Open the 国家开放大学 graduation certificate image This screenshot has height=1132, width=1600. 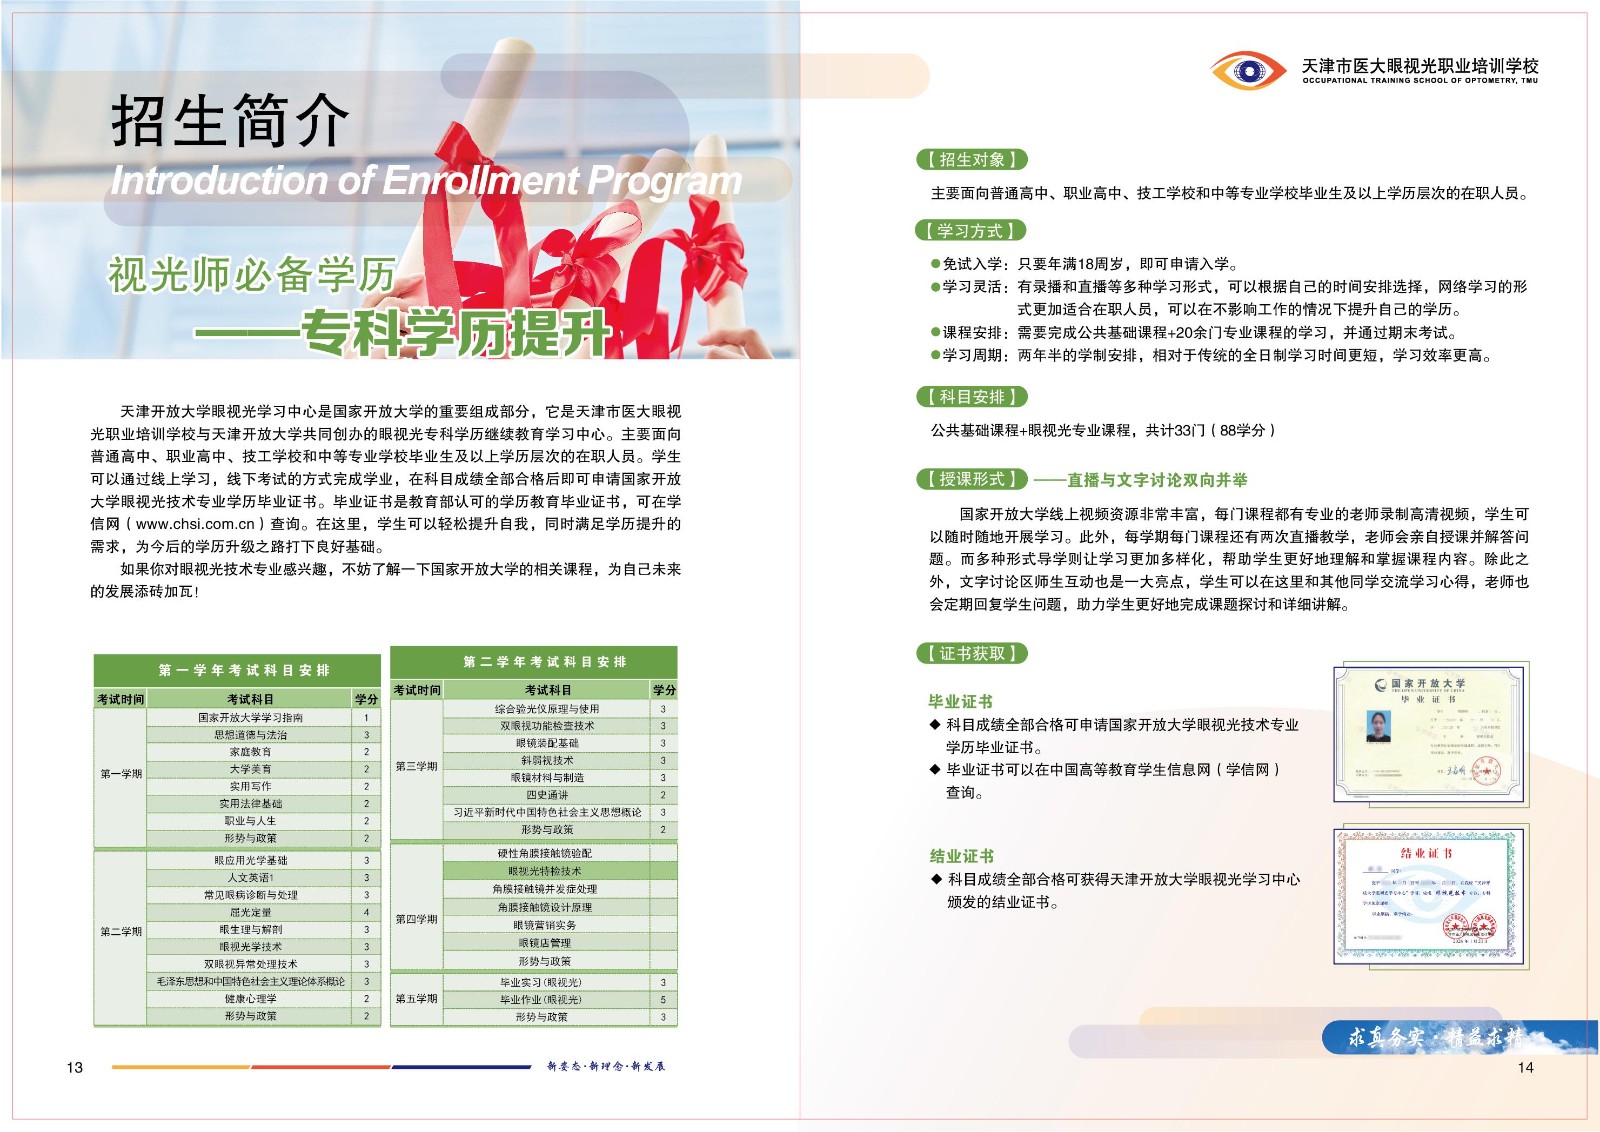click(x=1431, y=733)
